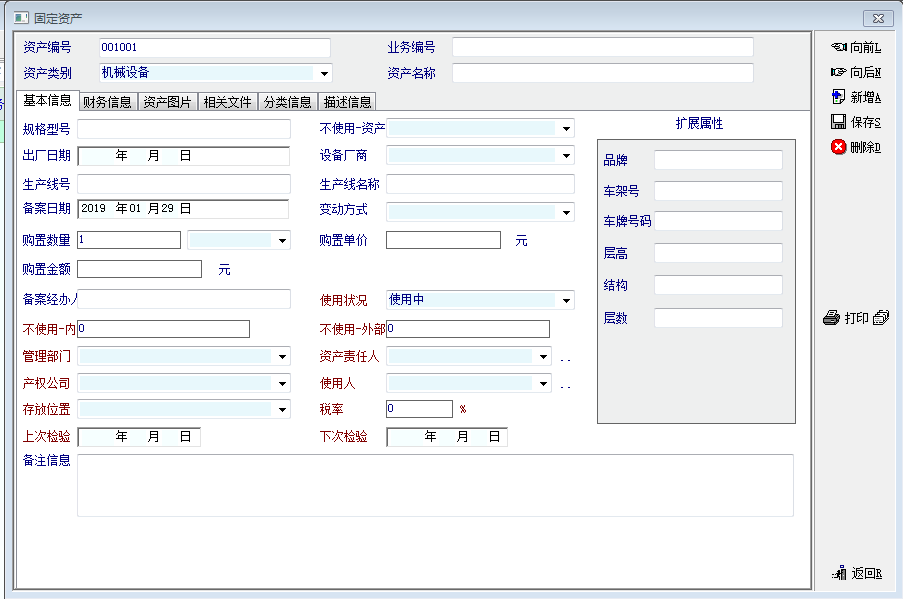This screenshot has width=903, height=599.
Task: Delete record via red 删除 icon
Action: pyautogui.click(x=838, y=147)
